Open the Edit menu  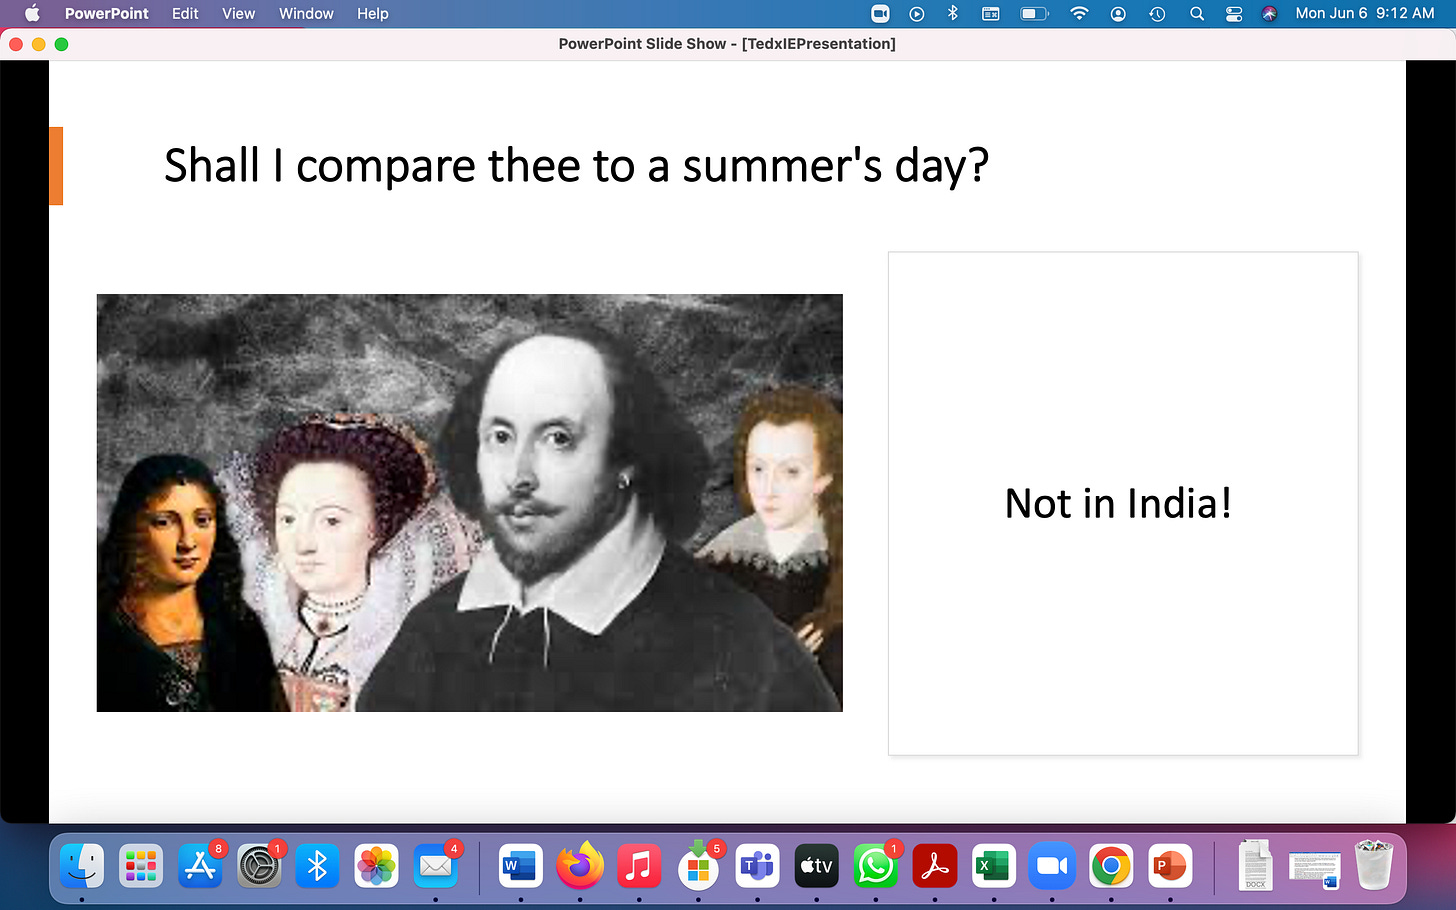[x=185, y=13]
